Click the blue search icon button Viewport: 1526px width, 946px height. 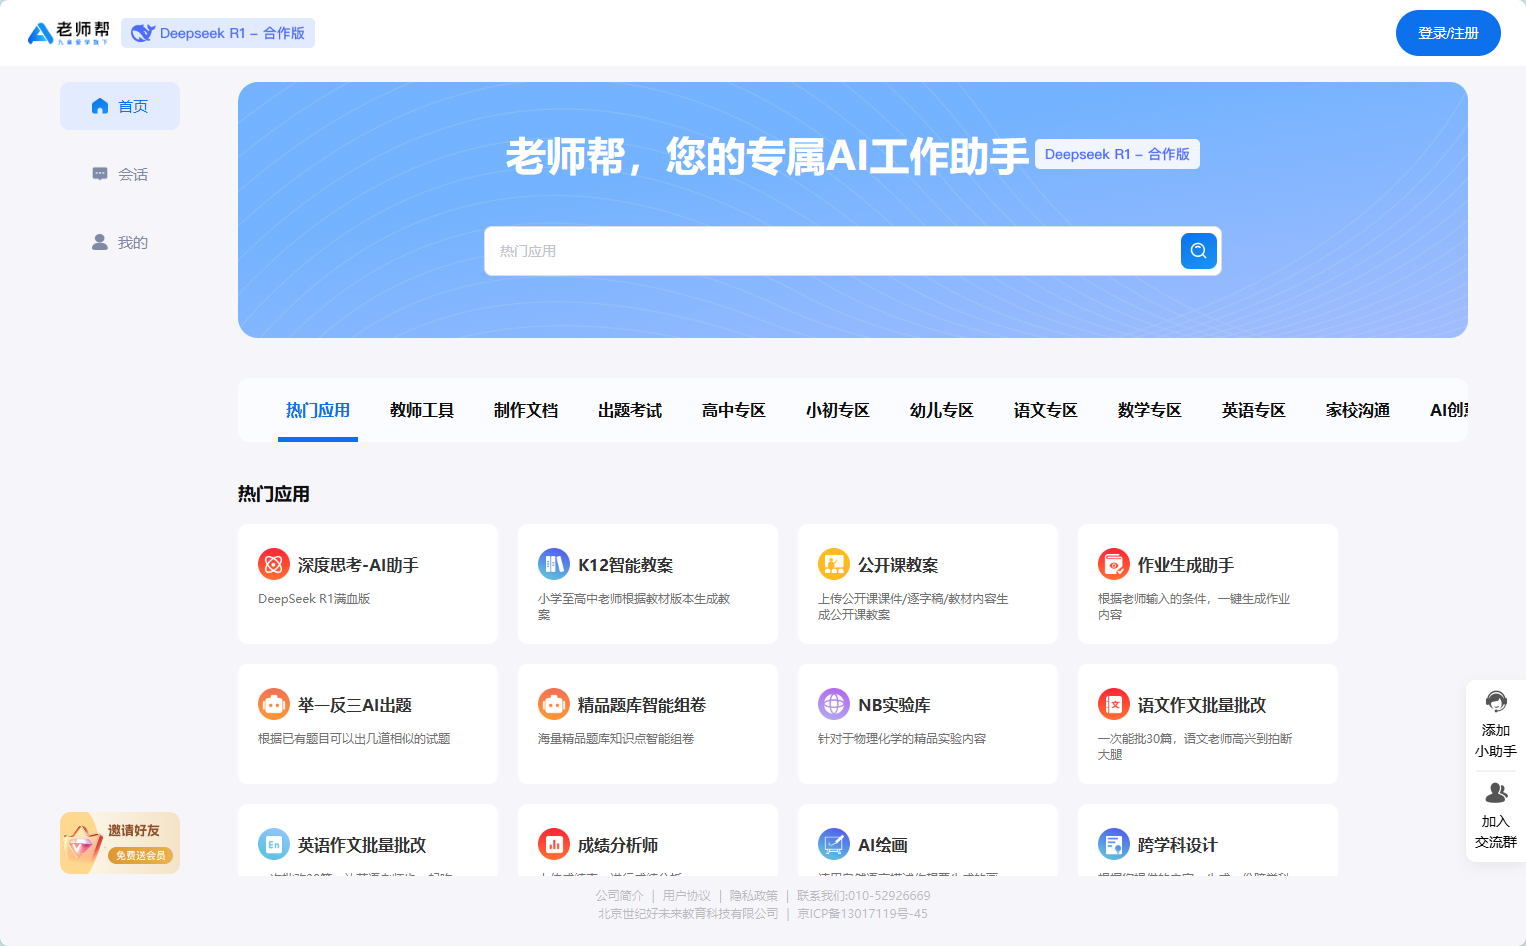[1198, 251]
